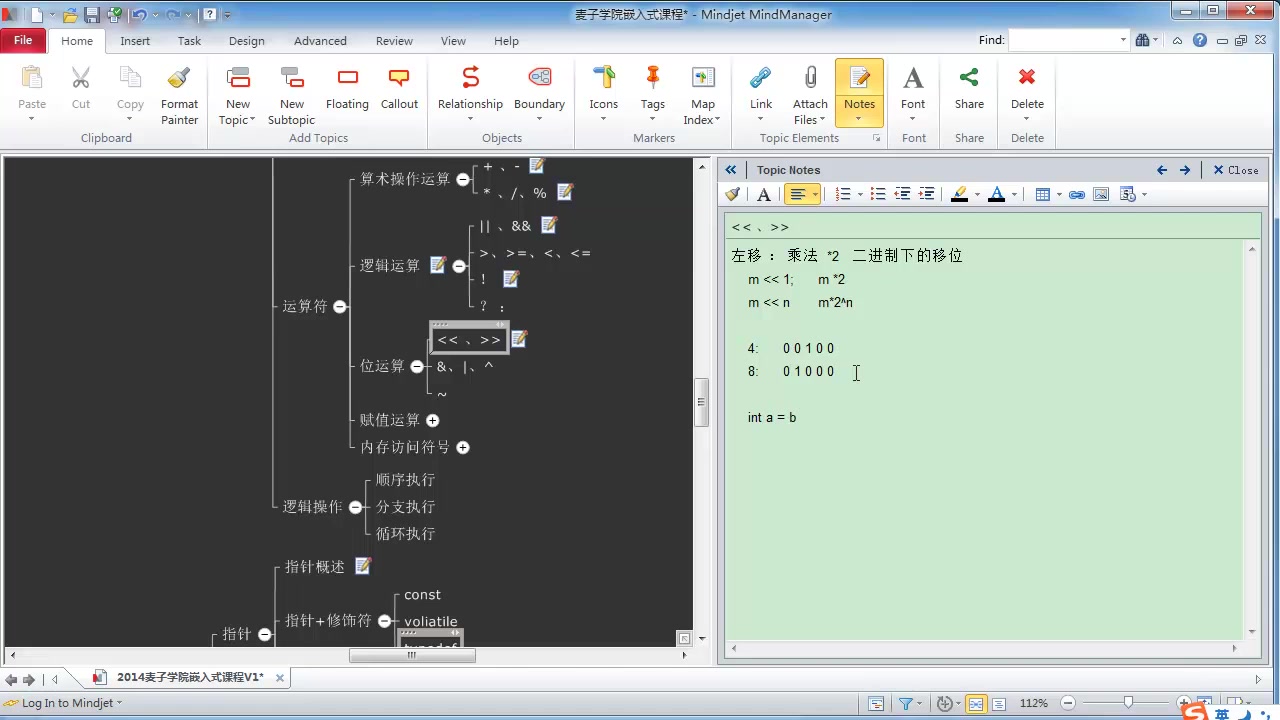1280x720 pixels.
Task: Toggle Map view button in status bar
Action: pyautogui.click(x=975, y=704)
